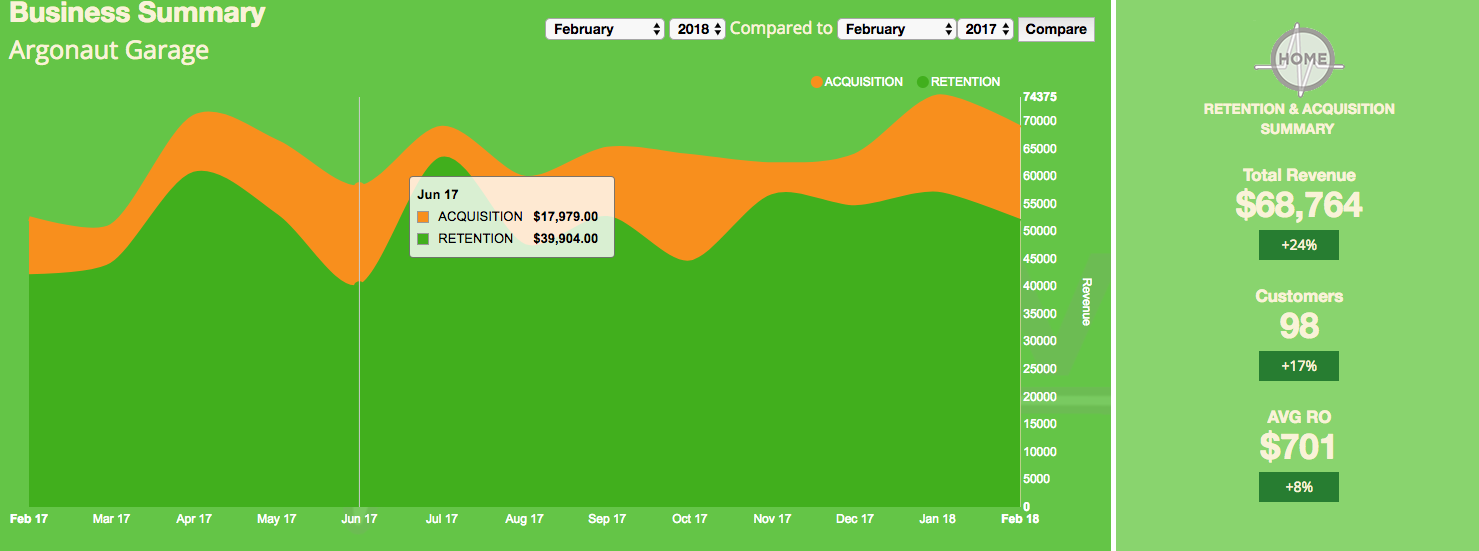
Task: Click the $68,764 Total Revenue figure
Action: point(1298,205)
